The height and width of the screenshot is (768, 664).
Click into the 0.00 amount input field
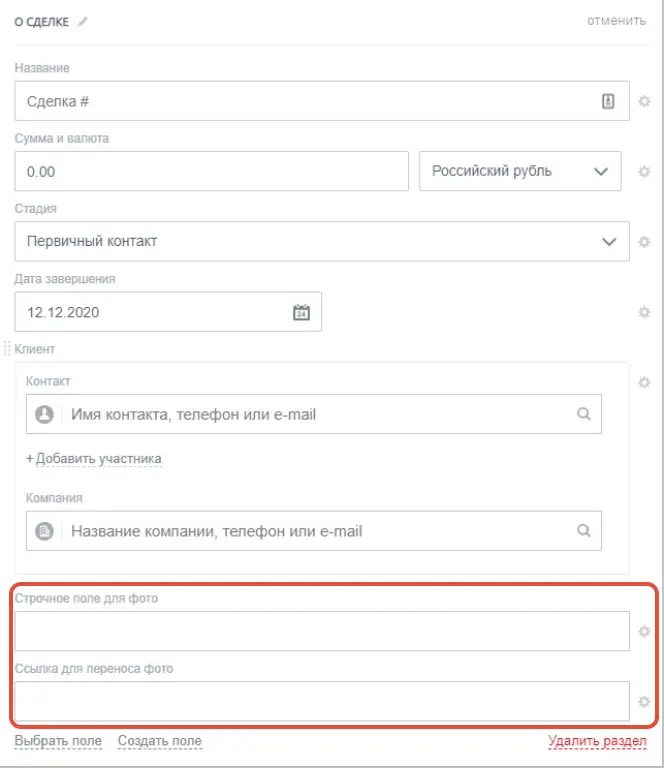point(212,171)
